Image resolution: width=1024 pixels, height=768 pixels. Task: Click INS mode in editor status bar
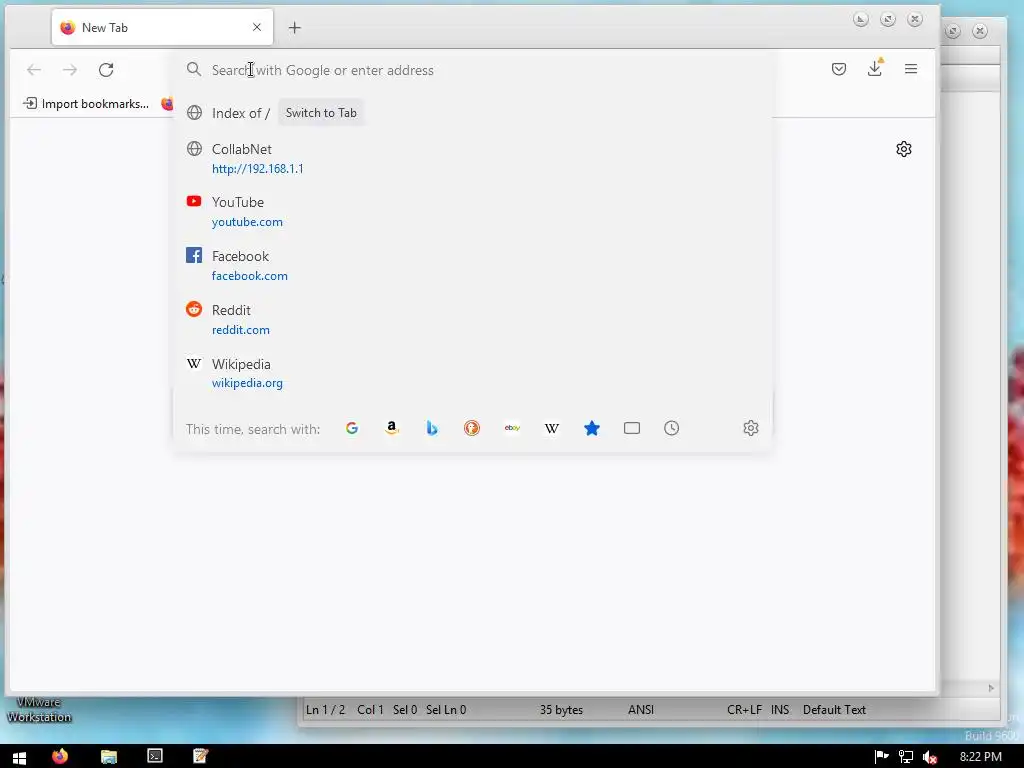(780, 710)
